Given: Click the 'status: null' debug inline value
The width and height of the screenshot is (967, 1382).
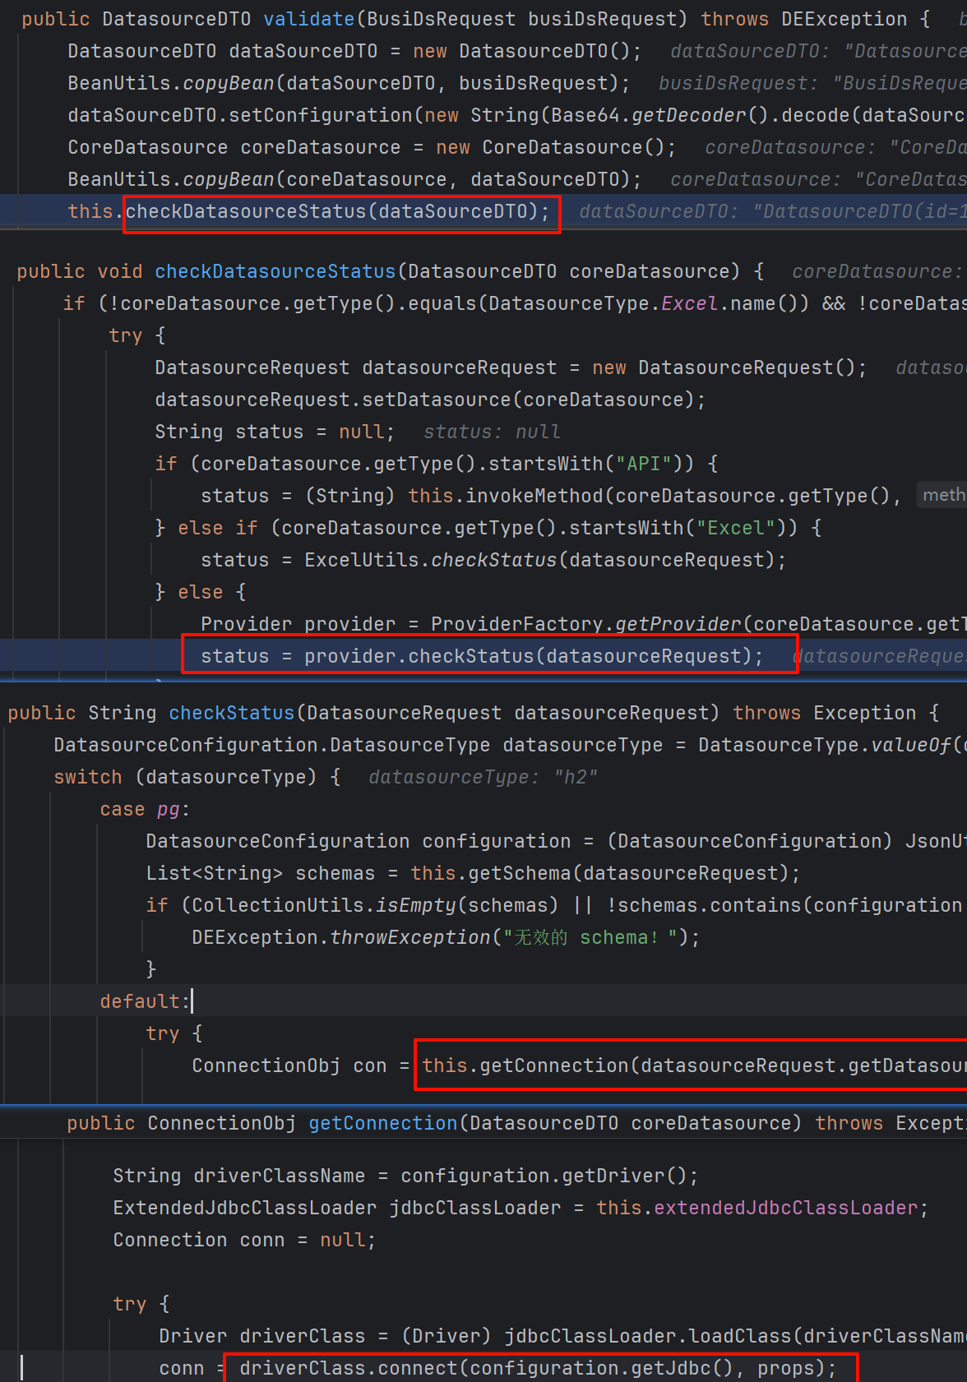Looking at the screenshot, I should pyautogui.click(x=491, y=432).
